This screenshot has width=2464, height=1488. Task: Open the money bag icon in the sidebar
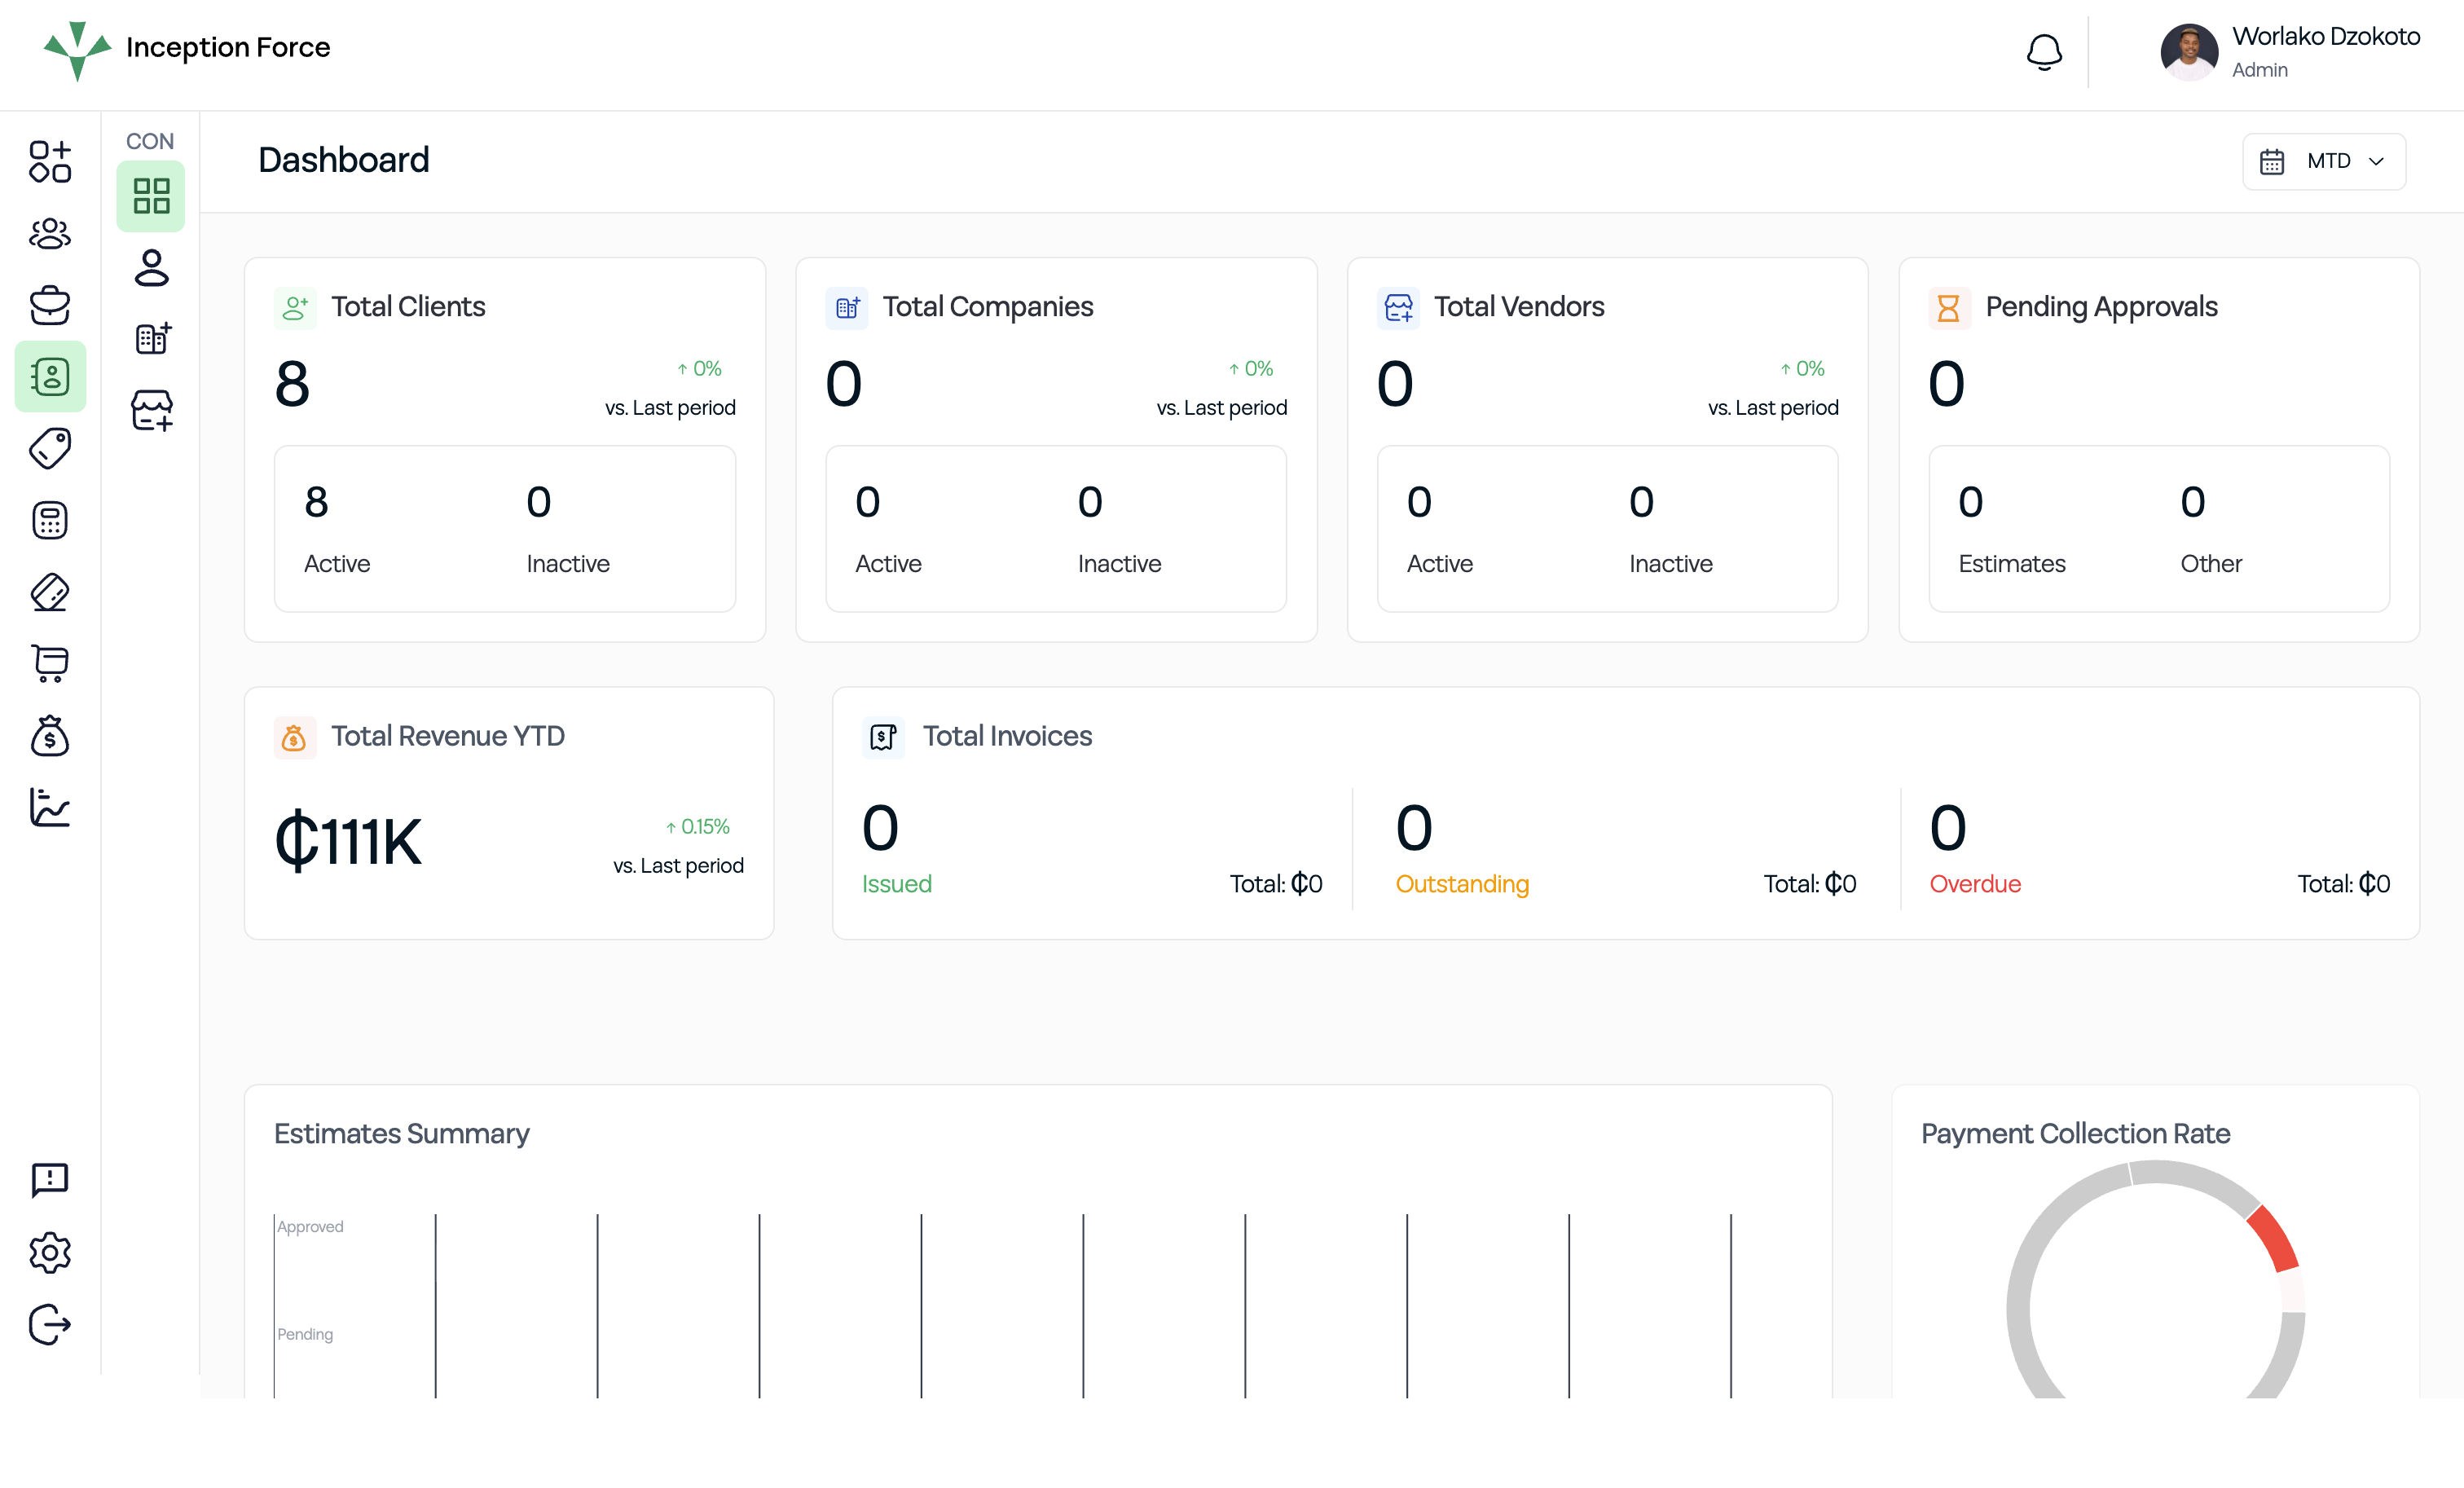click(x=50, y=736)
